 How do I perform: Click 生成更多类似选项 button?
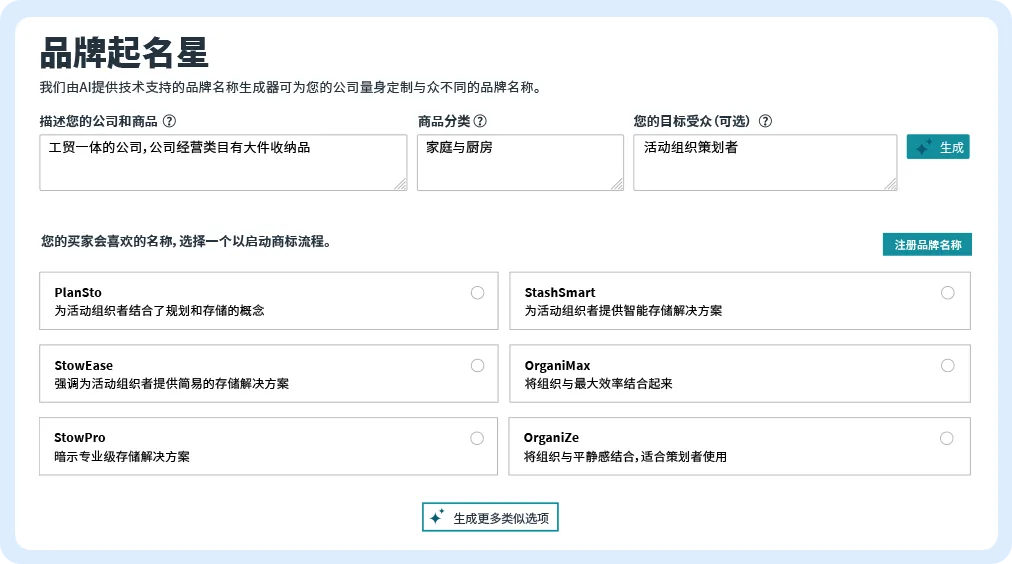point(490,518)
